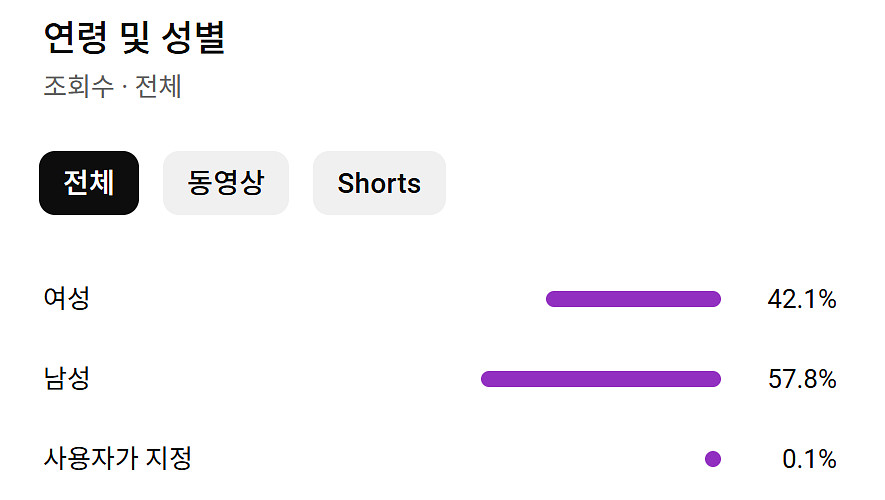
Task: Click the word 성별 in the heading
Action: [193, 38]
